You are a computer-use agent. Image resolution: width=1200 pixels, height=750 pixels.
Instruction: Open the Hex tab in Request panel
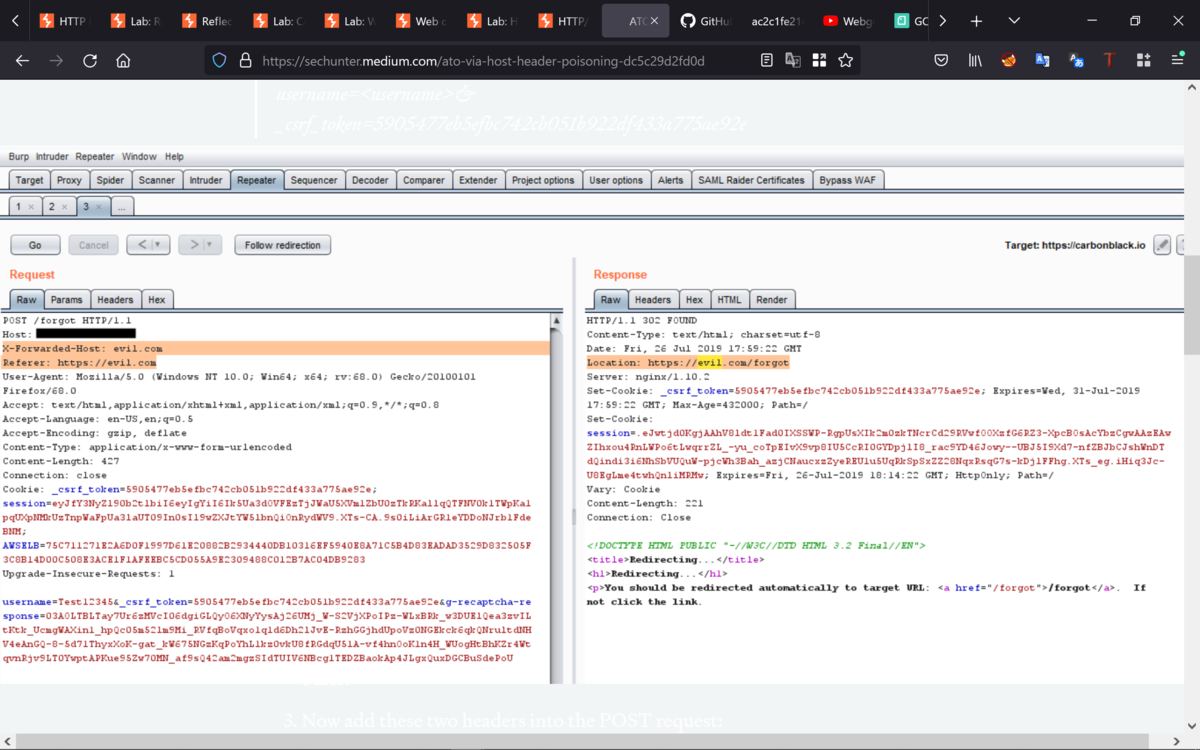click(157, 299)
